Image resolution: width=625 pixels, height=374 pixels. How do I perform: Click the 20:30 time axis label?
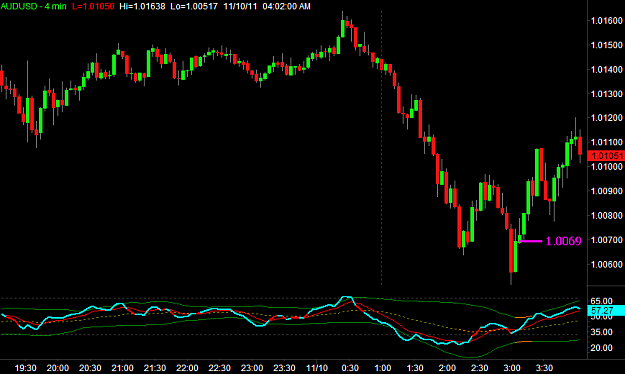[x=90, y=368]
